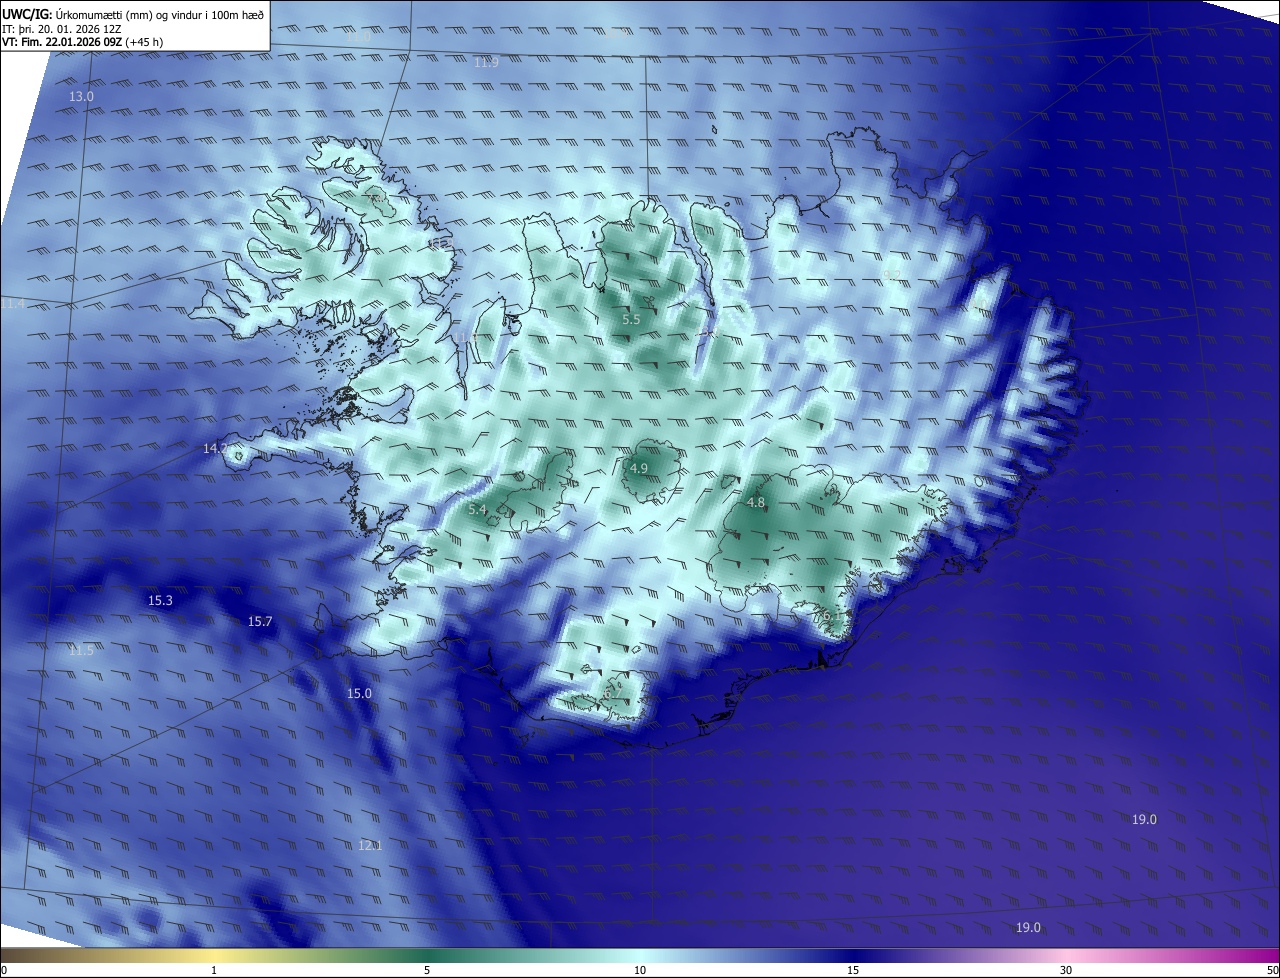Click the '0' tick on the color scale
The image size is (1280, 978).
pos(4,971)
